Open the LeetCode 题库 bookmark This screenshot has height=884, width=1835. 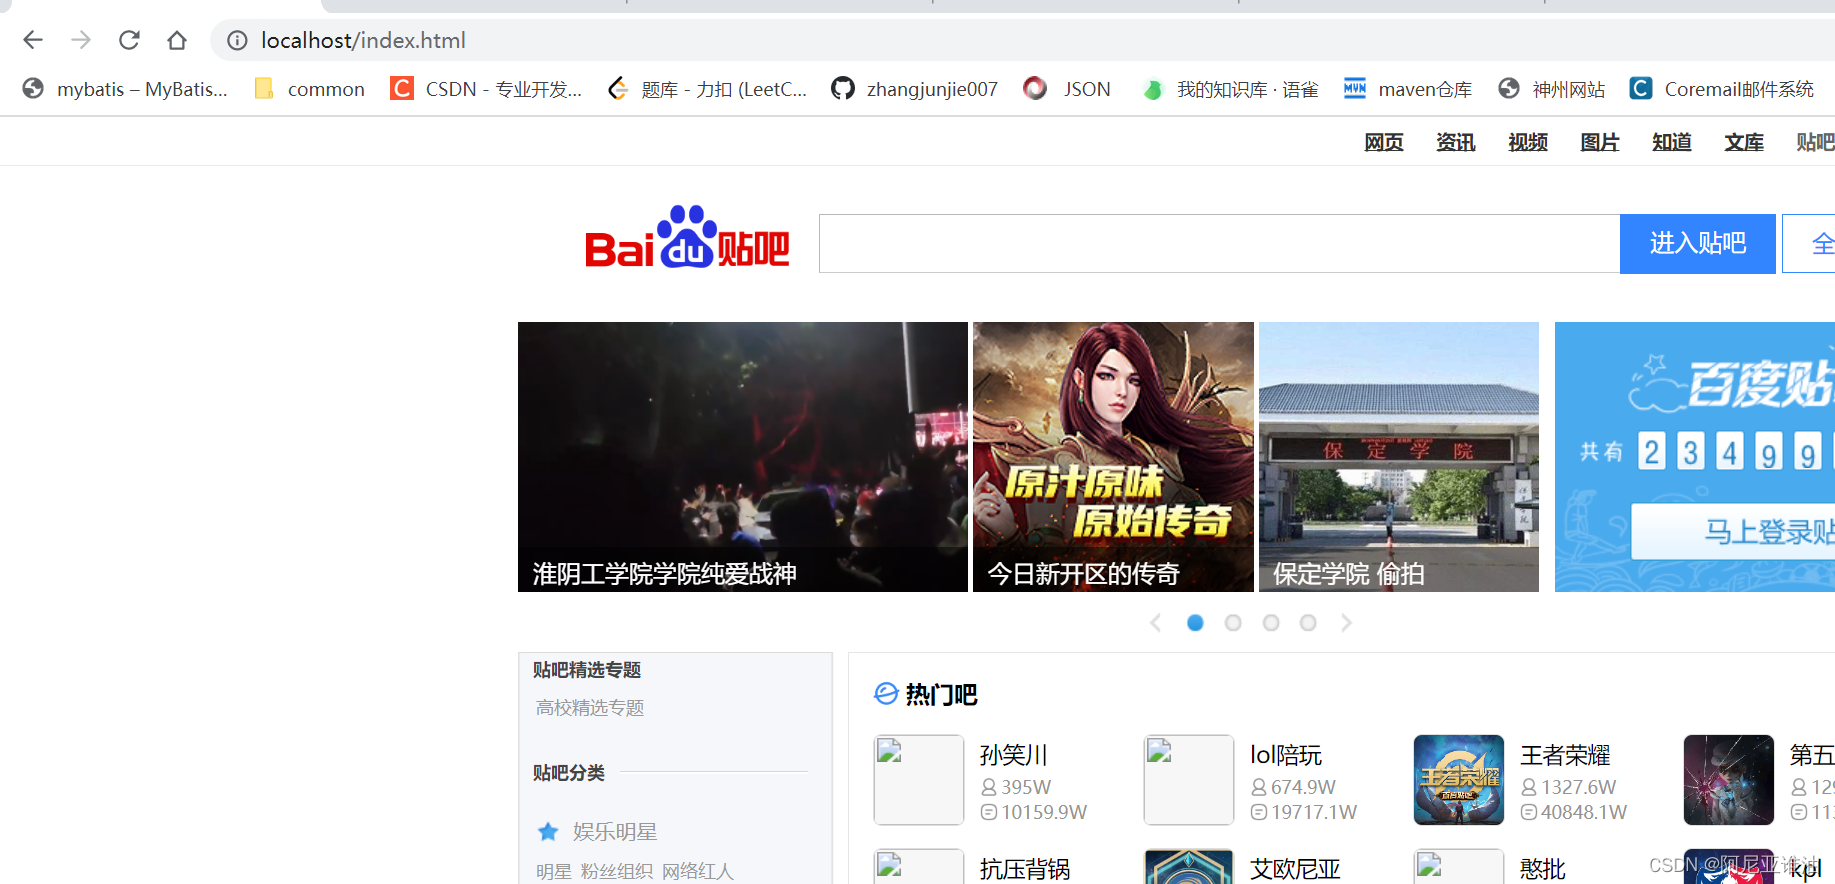click(707, 89)
